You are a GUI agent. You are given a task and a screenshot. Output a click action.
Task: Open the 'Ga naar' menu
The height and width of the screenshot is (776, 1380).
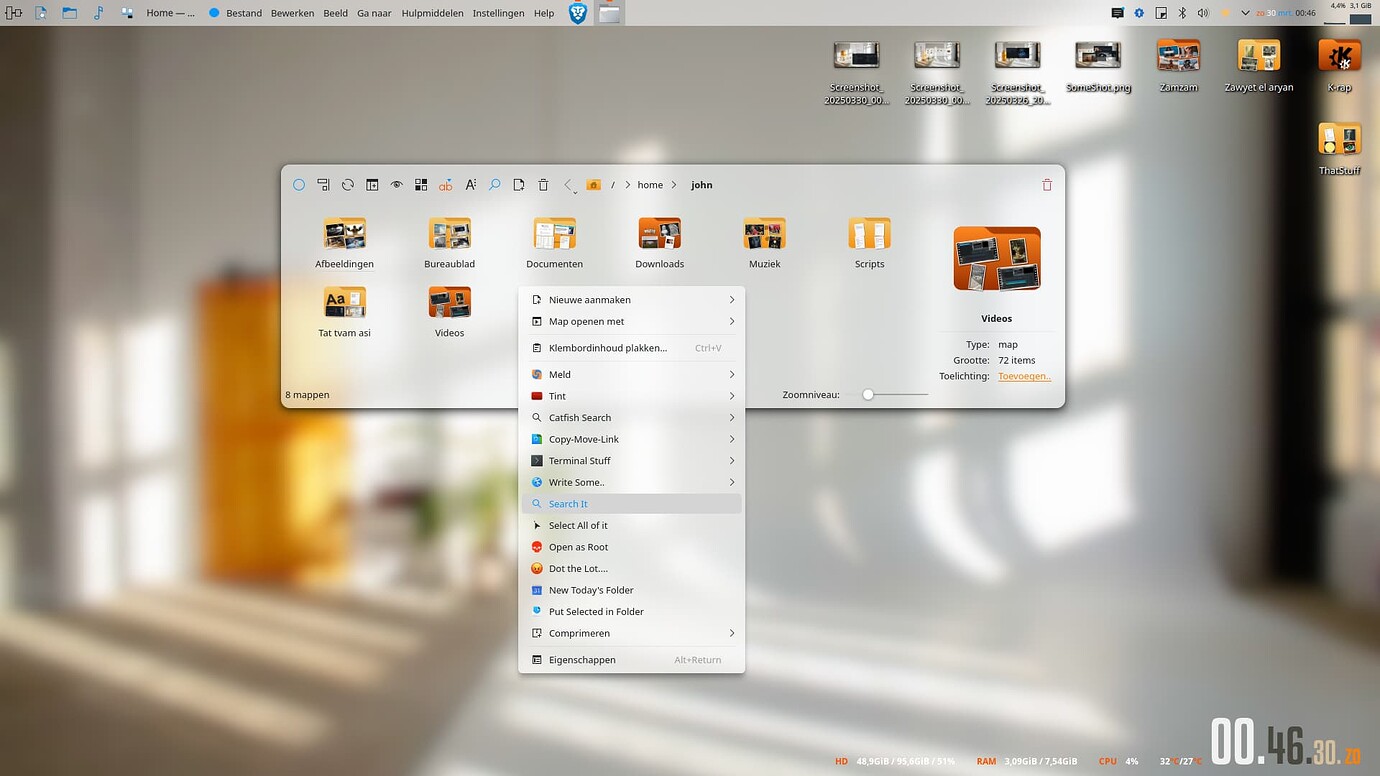[375, 13]
